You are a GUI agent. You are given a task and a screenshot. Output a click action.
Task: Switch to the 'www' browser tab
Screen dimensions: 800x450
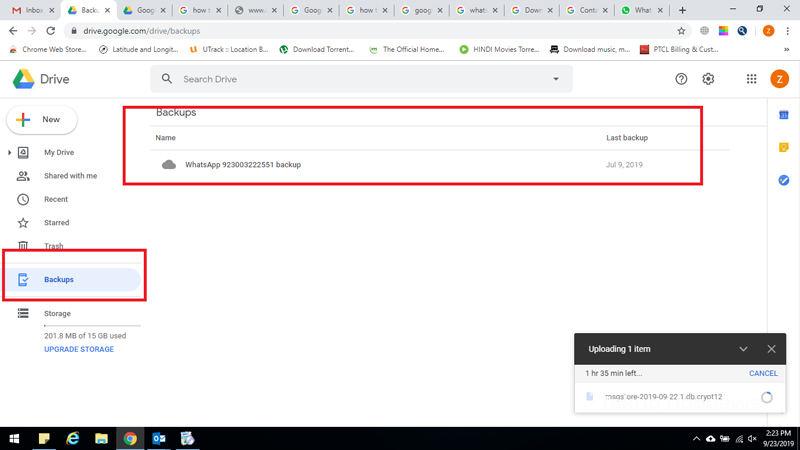[x=255, y=10]
